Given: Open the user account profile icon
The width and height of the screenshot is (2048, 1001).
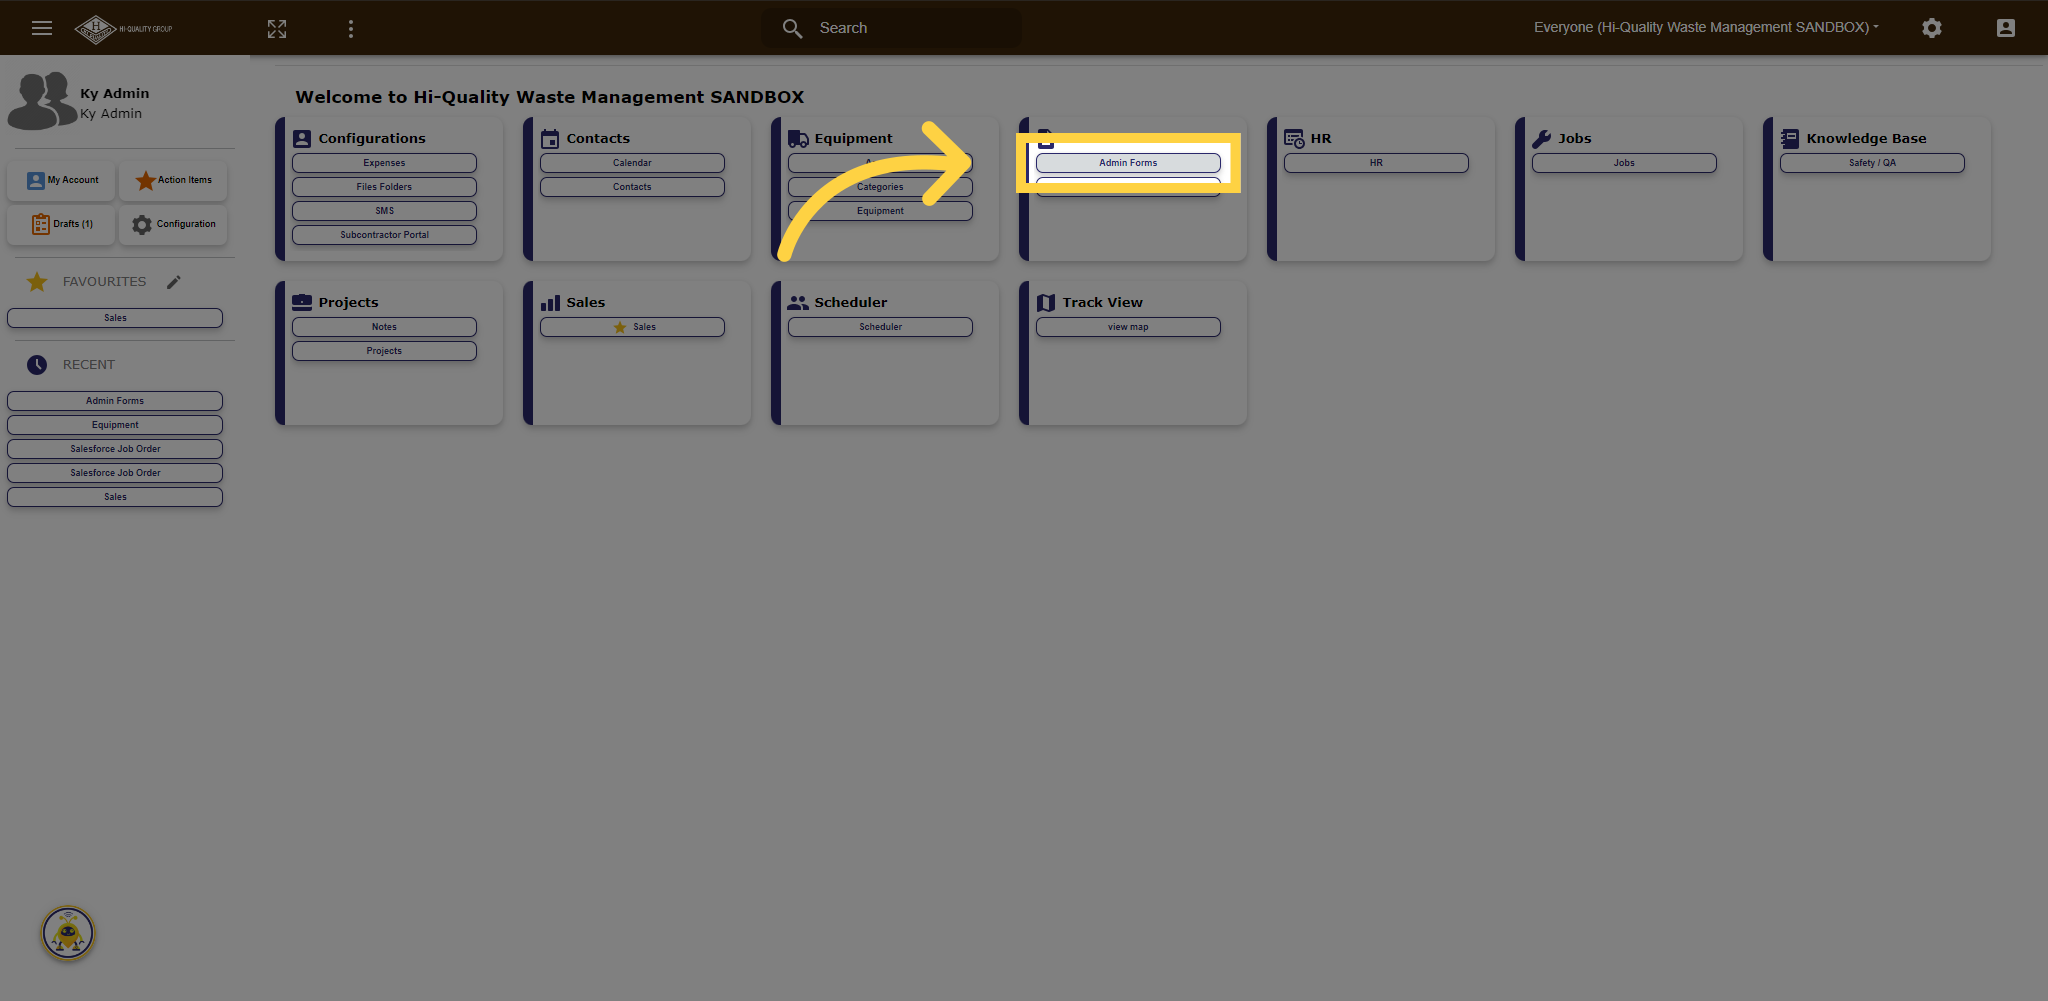Looking at the screenshot, I should [x=2006, y=28].
